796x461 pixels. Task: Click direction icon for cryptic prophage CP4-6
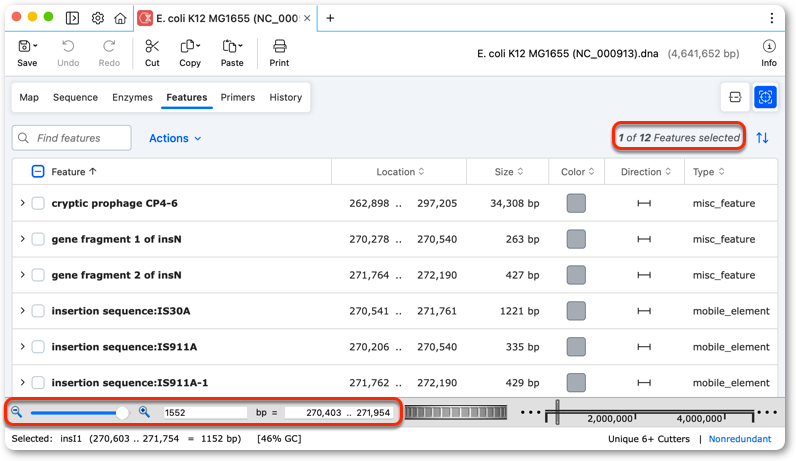644,203
